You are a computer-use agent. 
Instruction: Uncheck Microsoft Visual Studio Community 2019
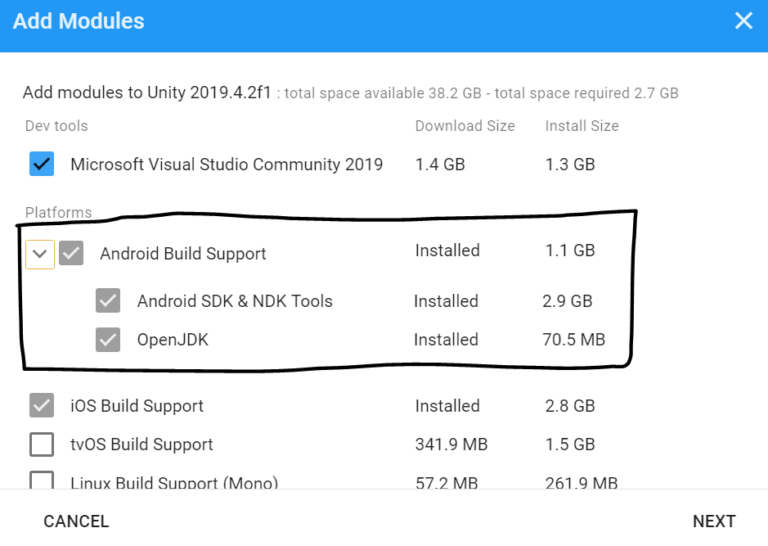pos(42,164)
